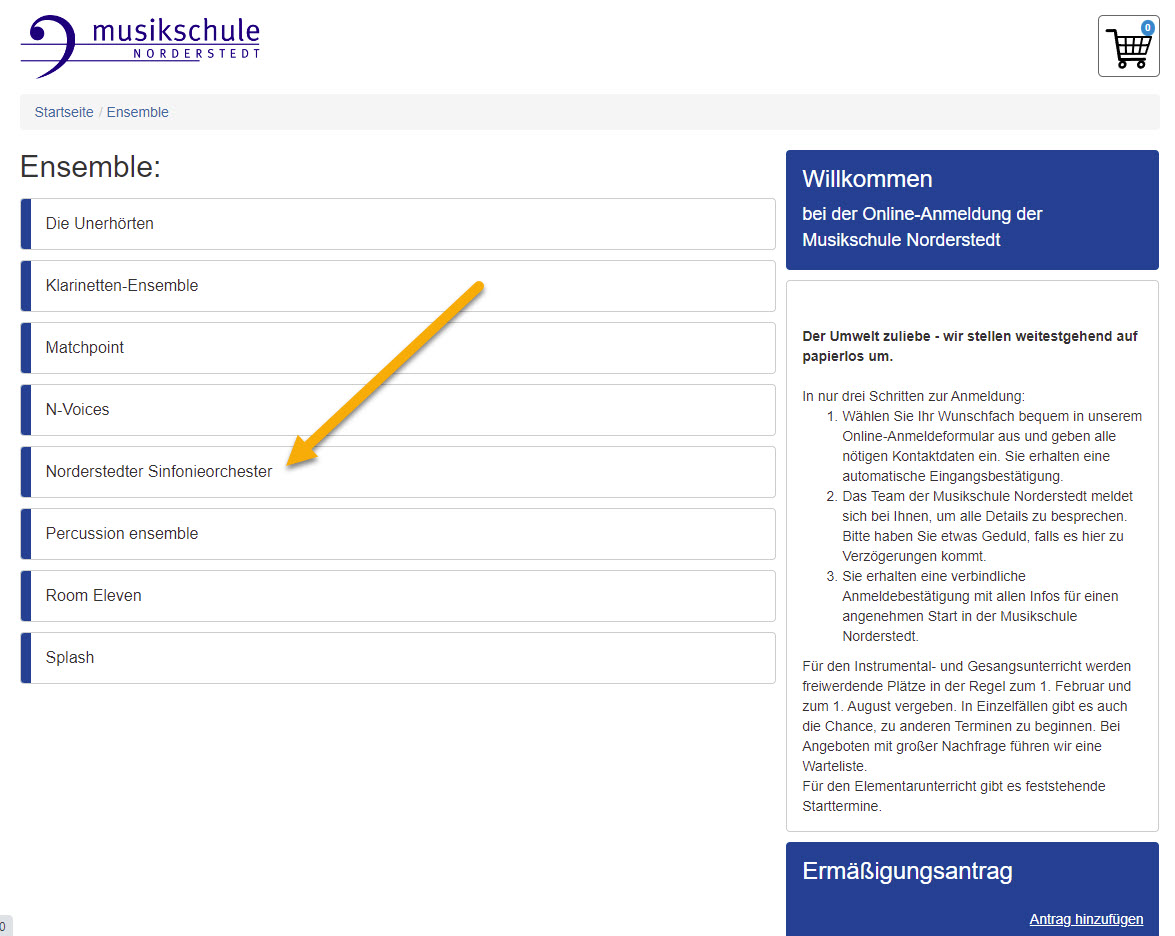
Task: Choose the Klarinetten-Ensemble entry
Action: (x=398, y=286)
